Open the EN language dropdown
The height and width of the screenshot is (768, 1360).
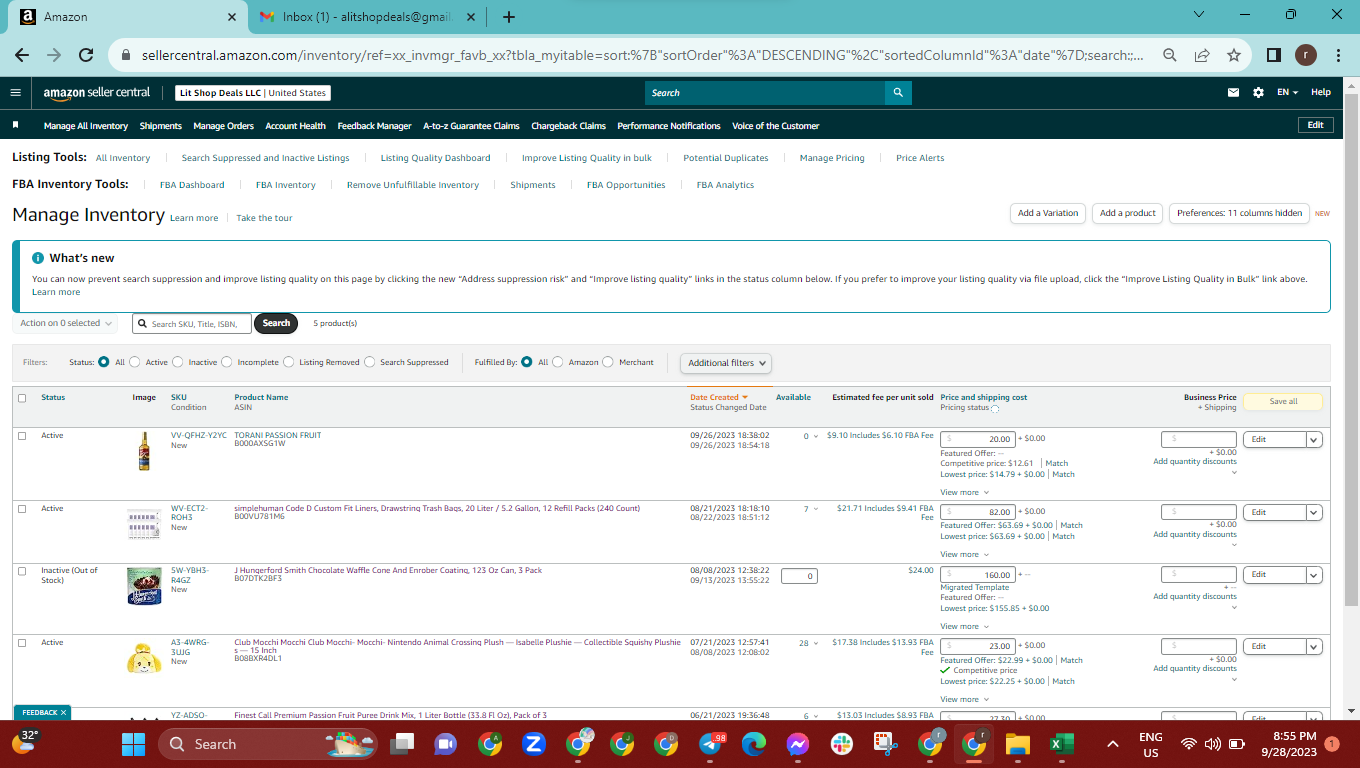click(x=1287, y=92)
